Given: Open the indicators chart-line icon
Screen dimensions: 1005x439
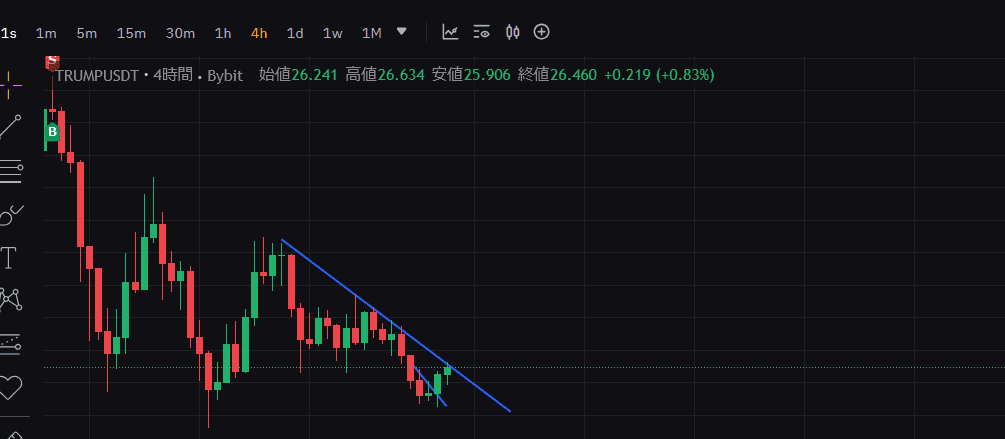Looking at the screenshot, I should coord(451,32).
